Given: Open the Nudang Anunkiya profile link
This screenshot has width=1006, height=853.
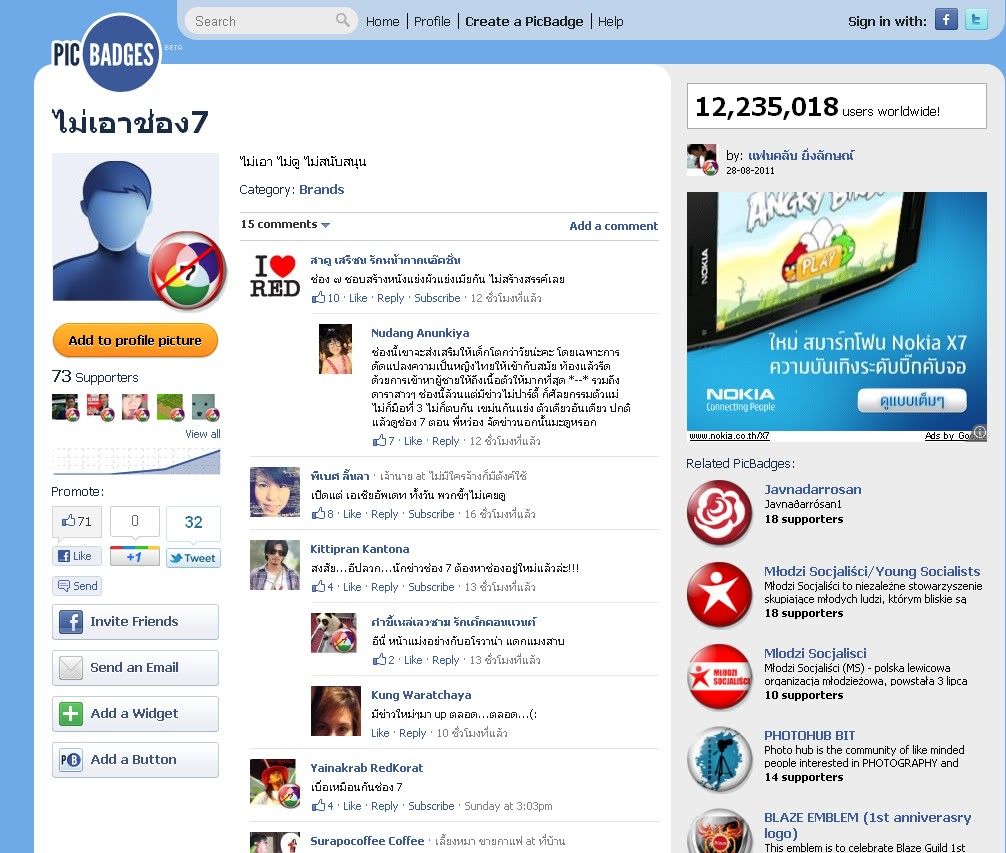Looking at the screenshot, I should [x=420, y=333].
